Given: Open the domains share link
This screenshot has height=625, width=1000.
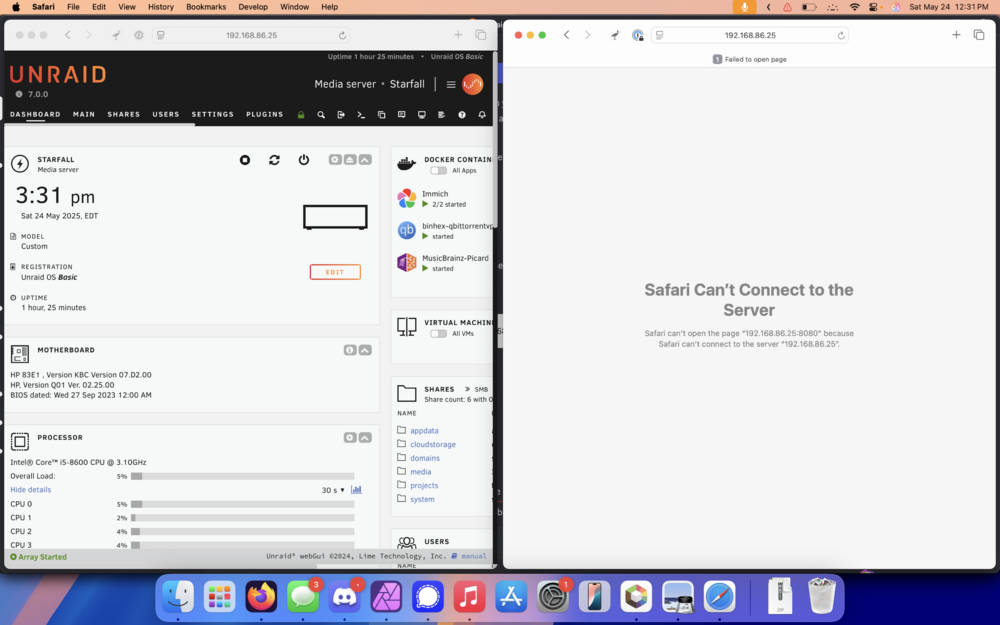Looking at the screenshot, I should (425, 459).
